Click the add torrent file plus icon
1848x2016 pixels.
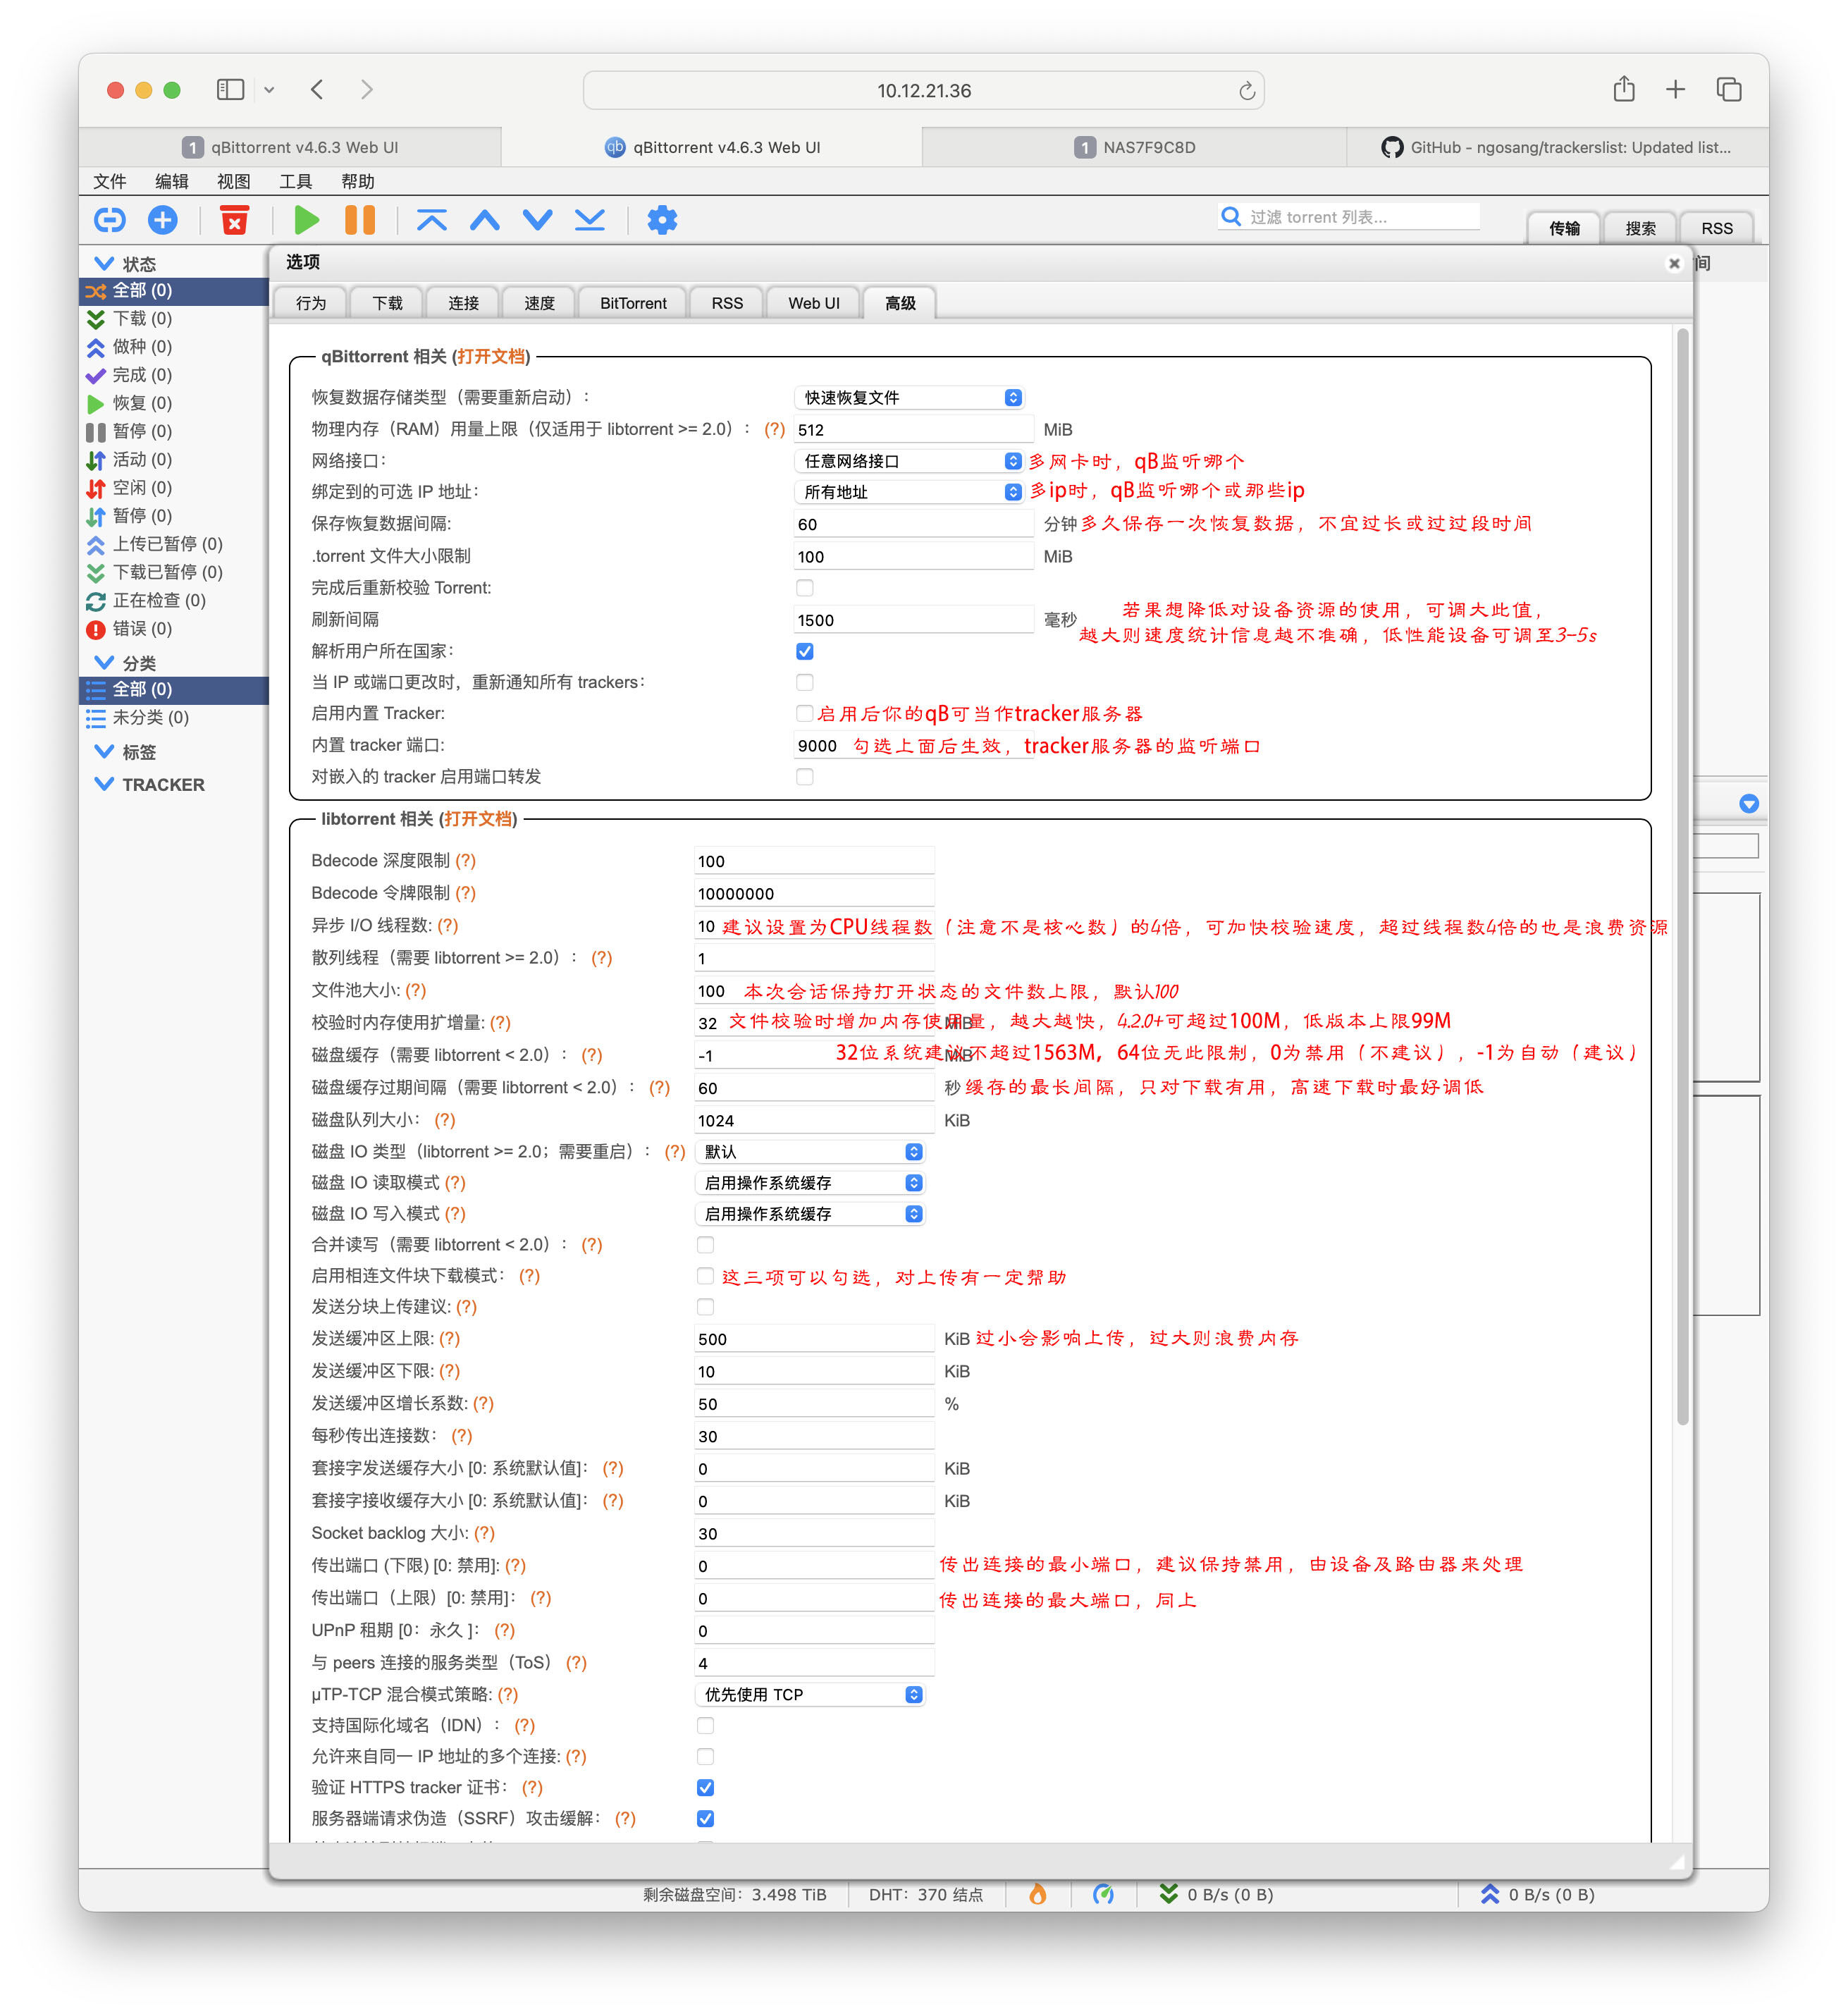point(163,220)
